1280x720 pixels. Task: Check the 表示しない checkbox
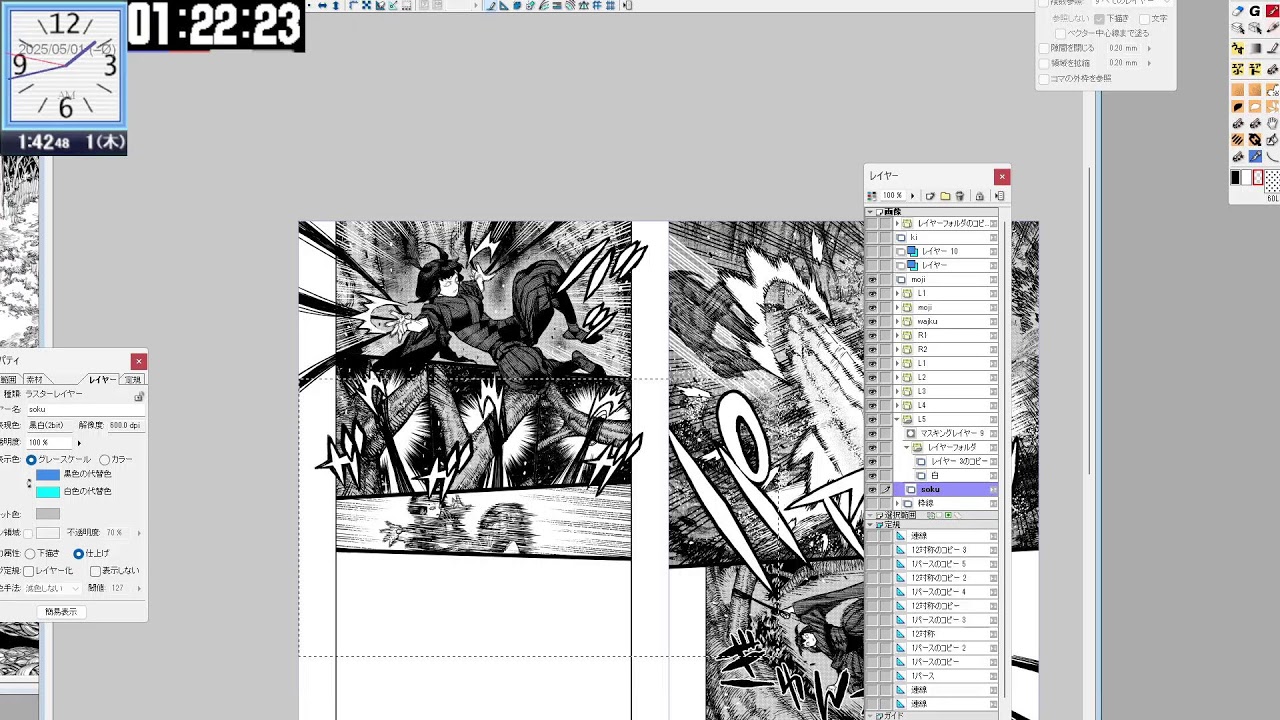pos(95,571)
